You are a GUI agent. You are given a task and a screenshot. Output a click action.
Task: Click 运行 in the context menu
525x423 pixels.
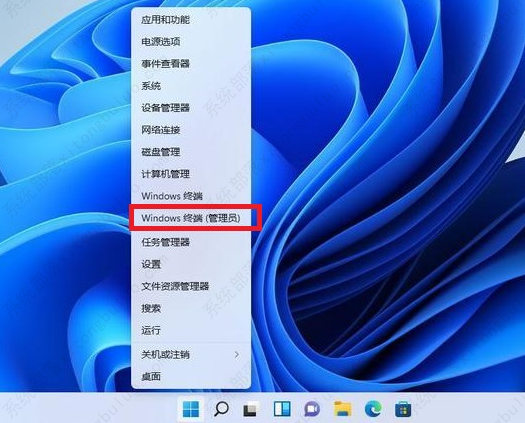click(191, 331)
